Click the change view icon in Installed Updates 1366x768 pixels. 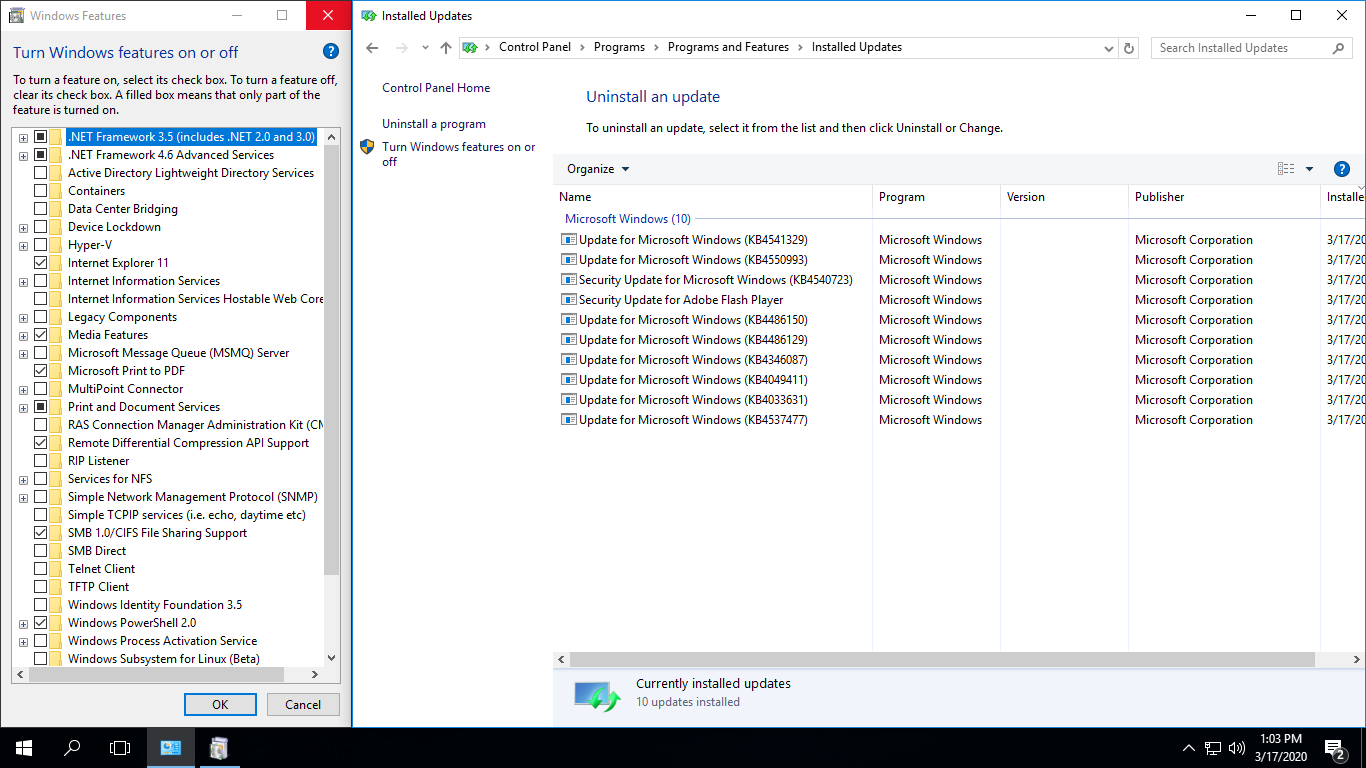point(1286,169)
